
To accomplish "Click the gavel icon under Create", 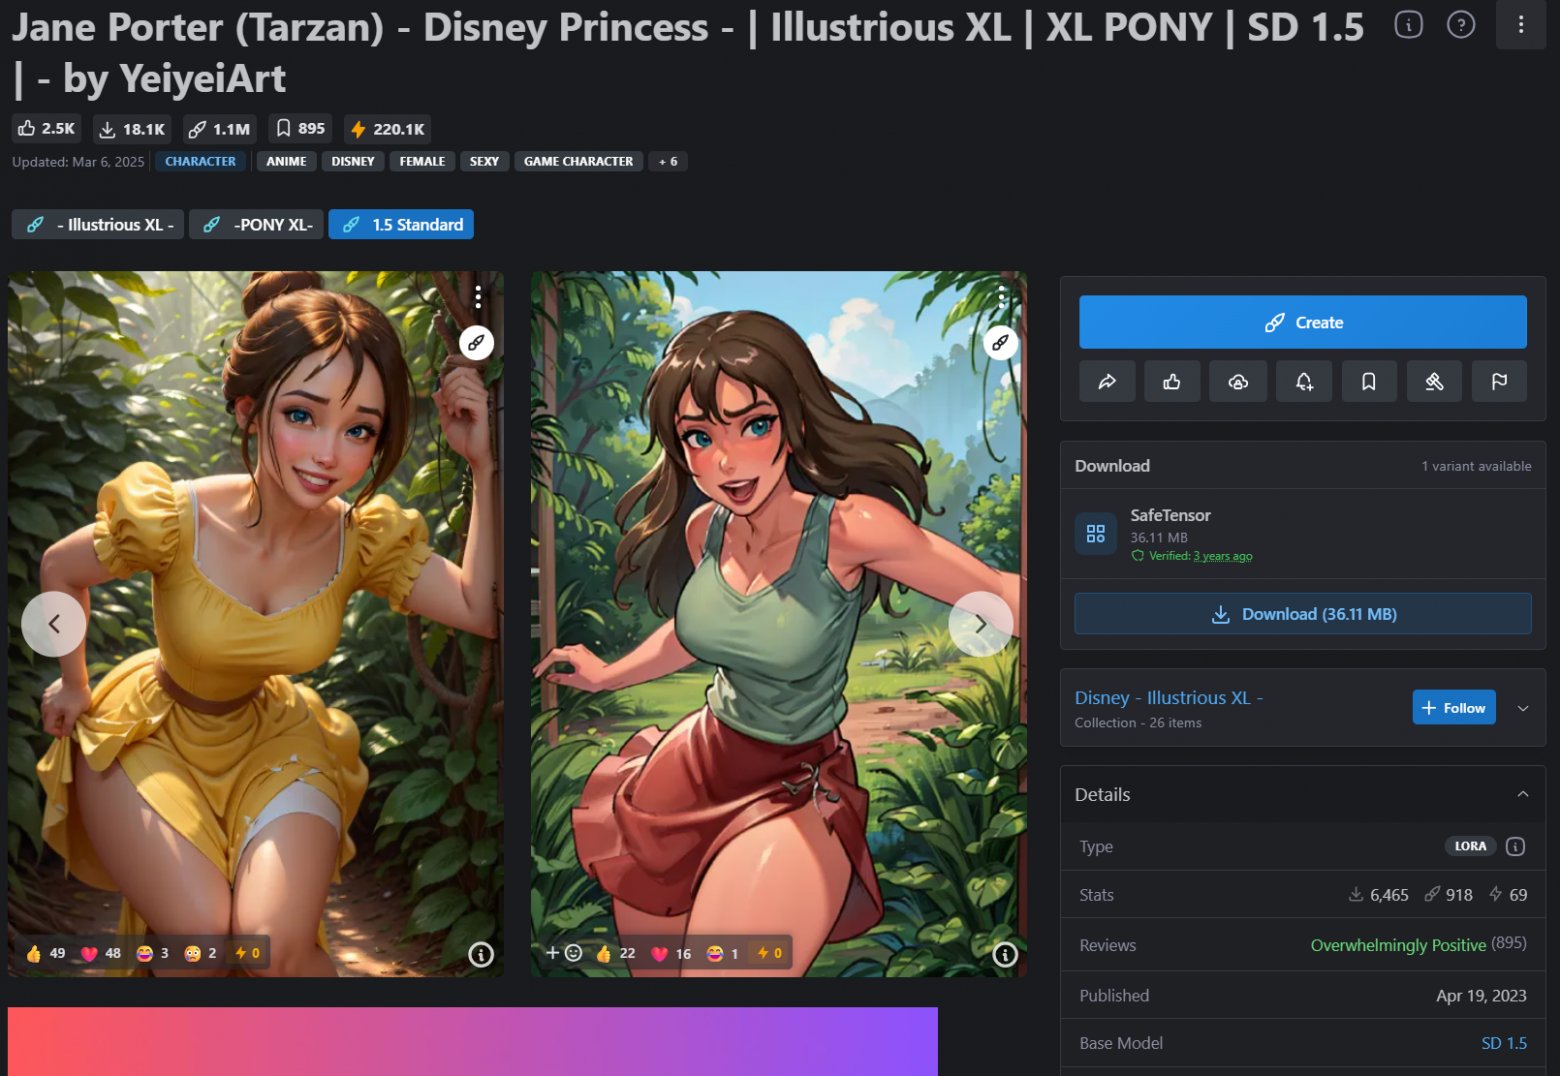I will click(x=1434, y=381).
